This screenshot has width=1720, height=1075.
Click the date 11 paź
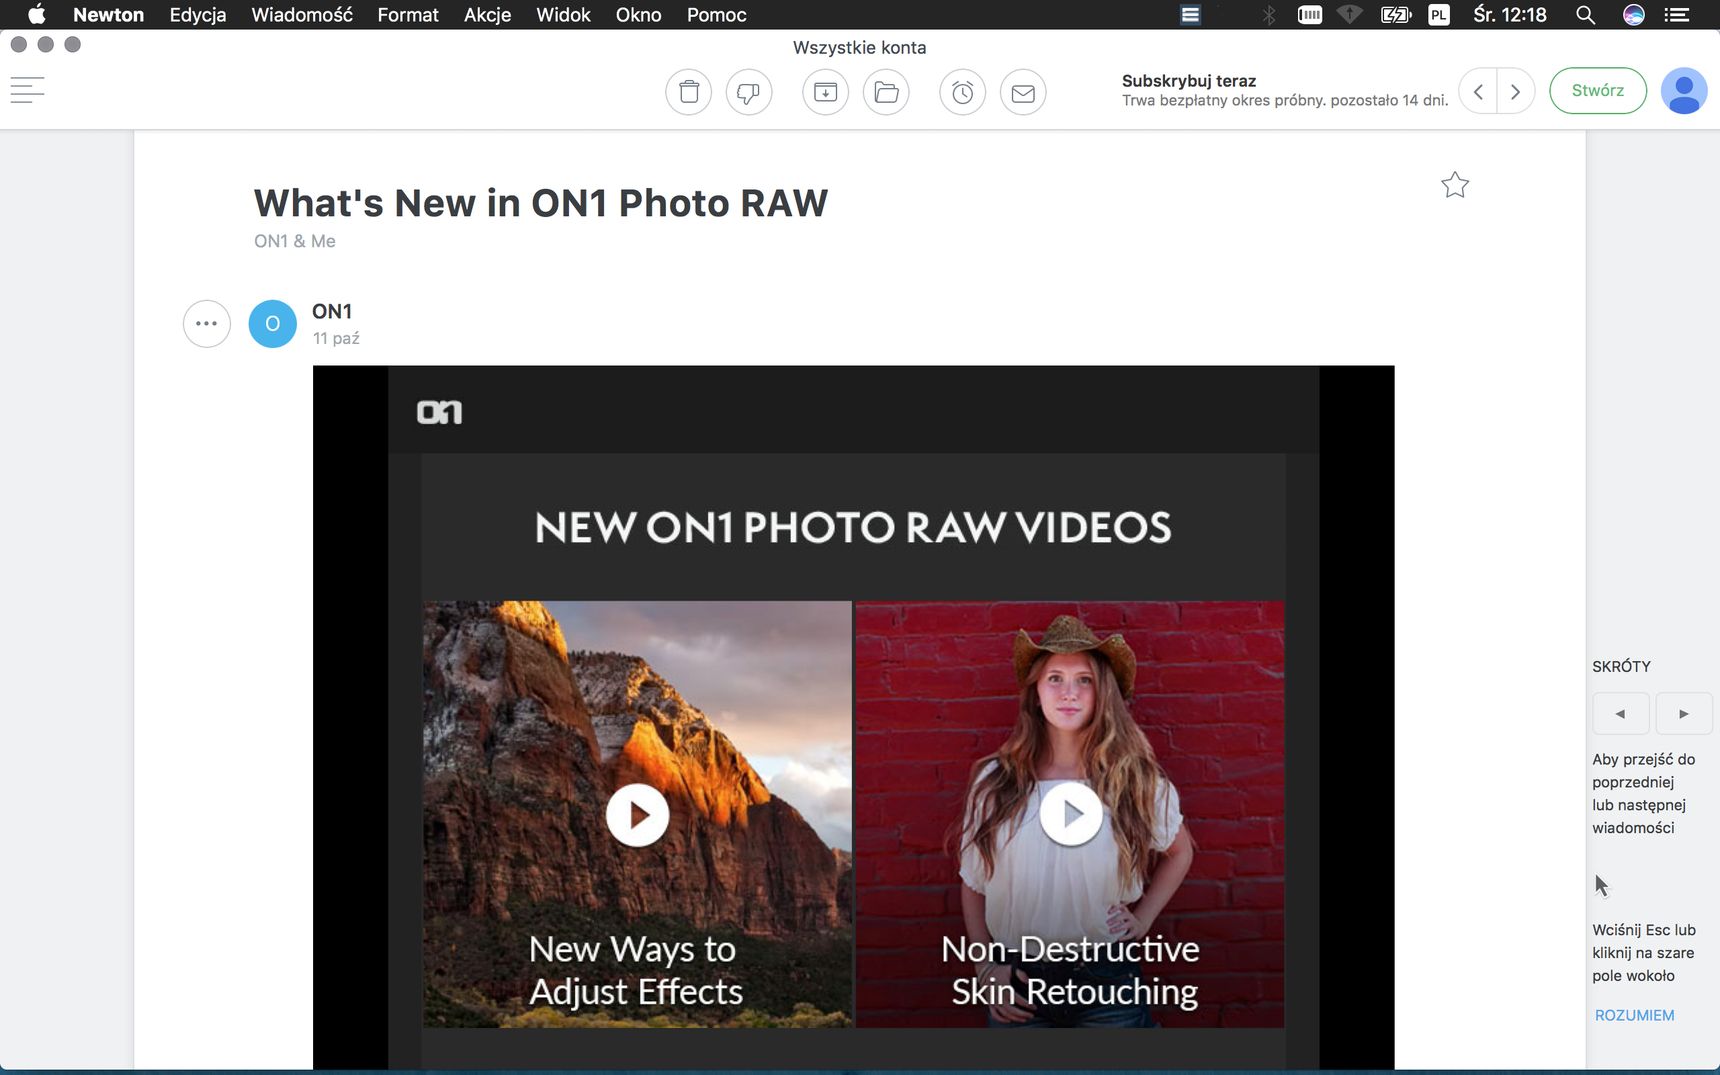point(336,338)
